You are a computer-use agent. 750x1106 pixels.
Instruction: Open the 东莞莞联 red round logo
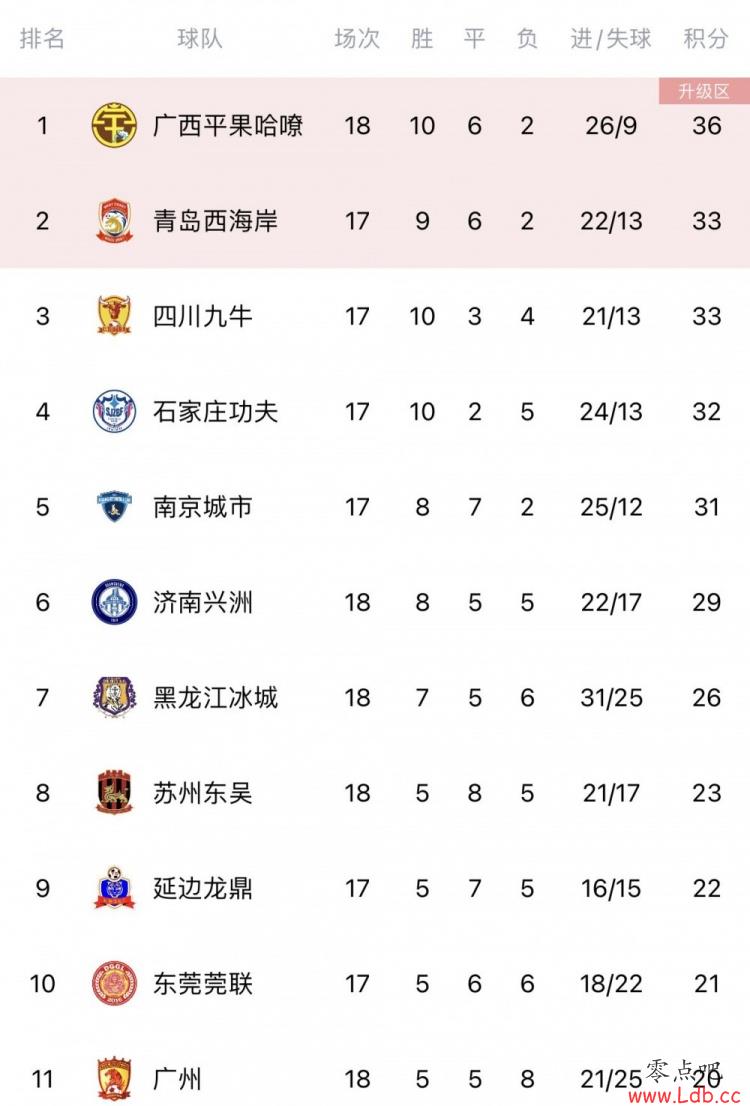pyautogui.click(x=114, y=983)
